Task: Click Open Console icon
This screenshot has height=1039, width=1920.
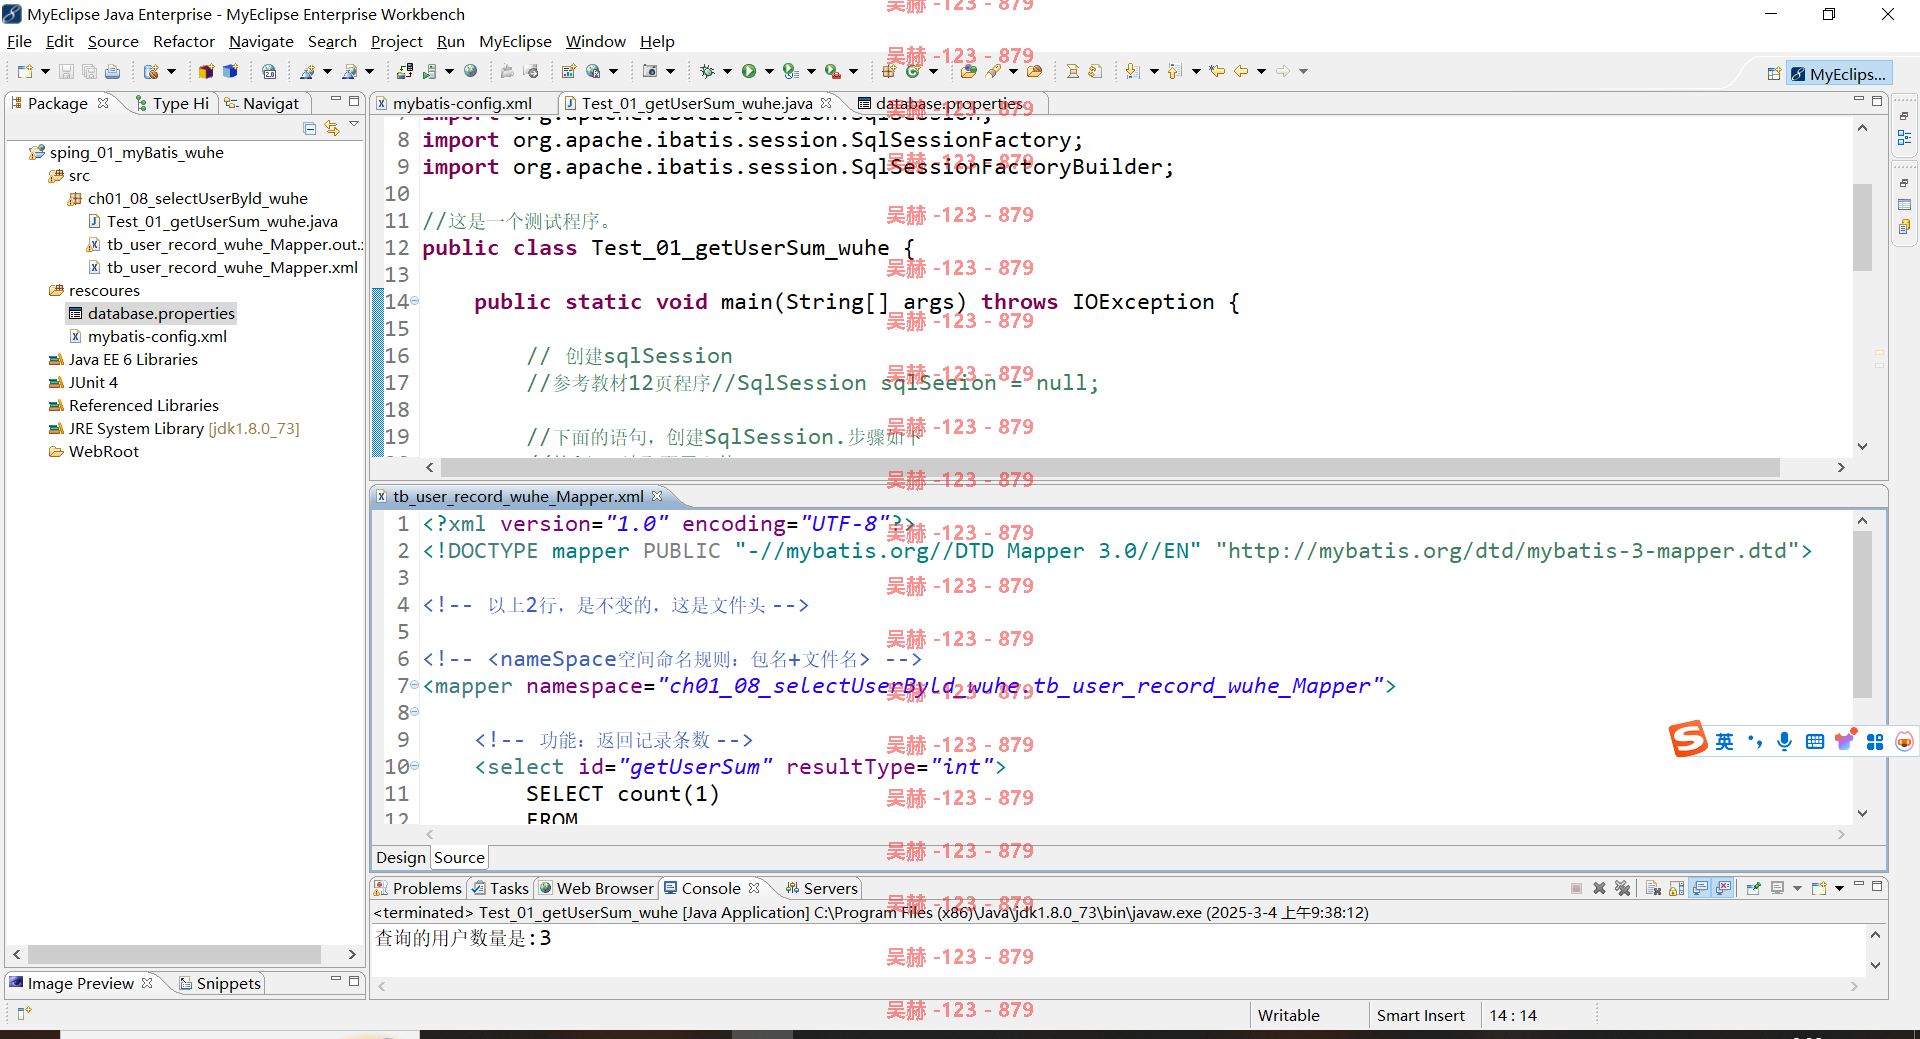Action: click(1818, 888)
